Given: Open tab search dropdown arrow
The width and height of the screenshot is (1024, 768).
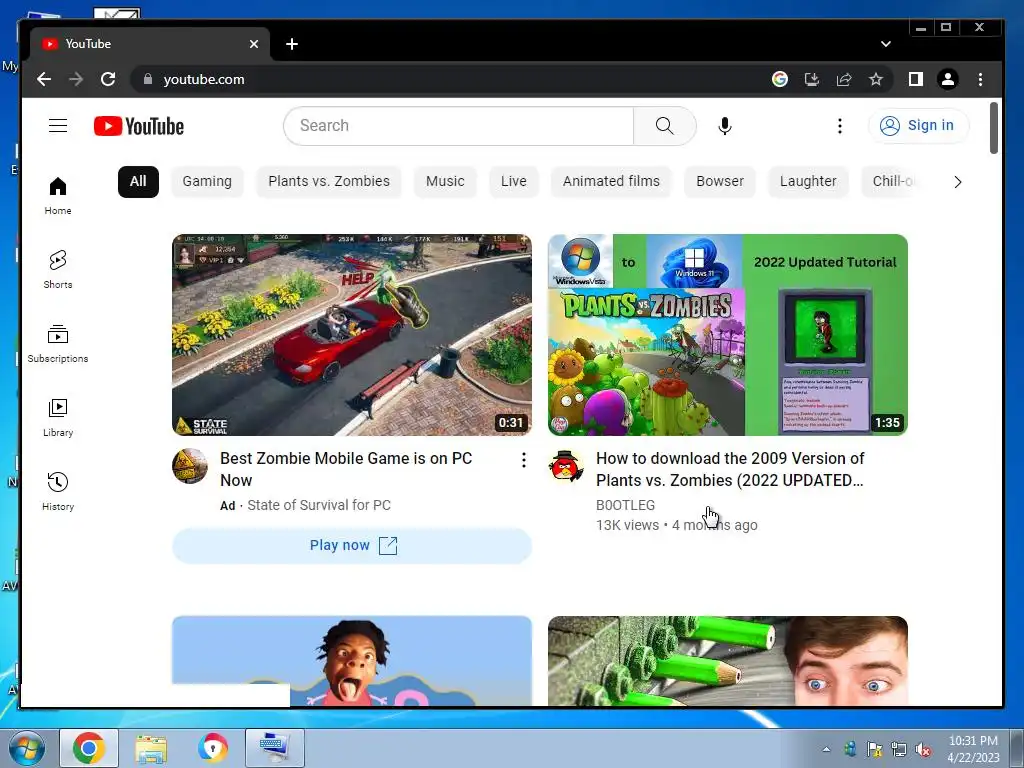Looking at the screenshot, I should [x=886, y=44].
